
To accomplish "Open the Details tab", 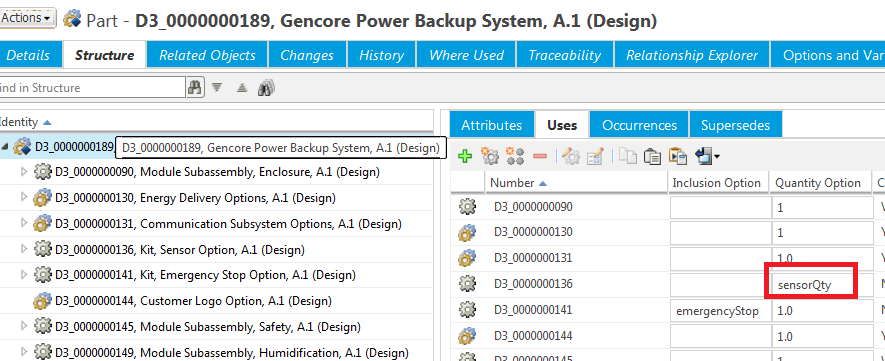I will 29,55.
